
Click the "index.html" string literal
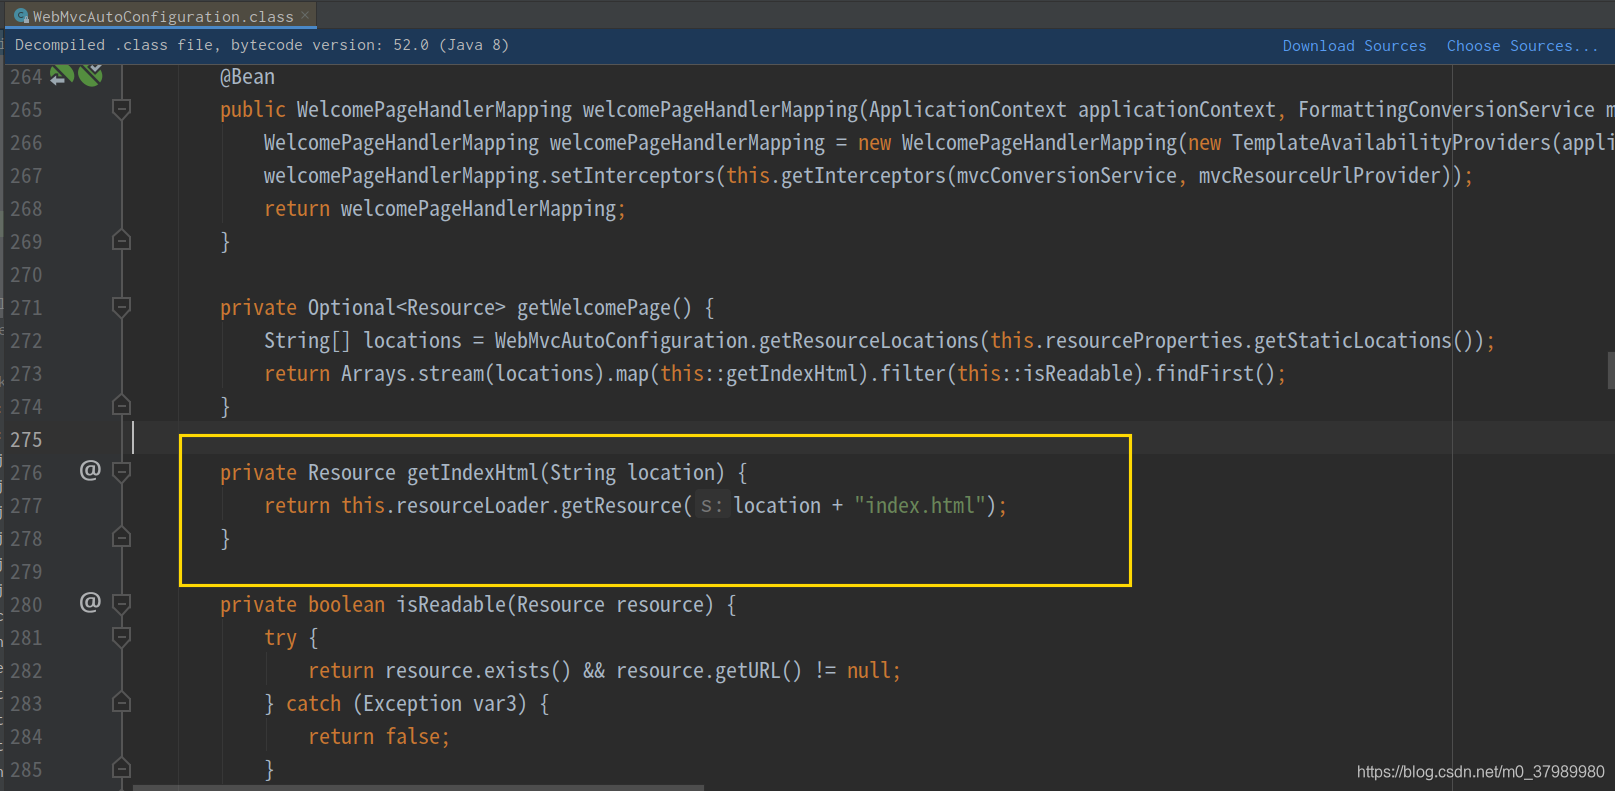[x=920, y=506]
